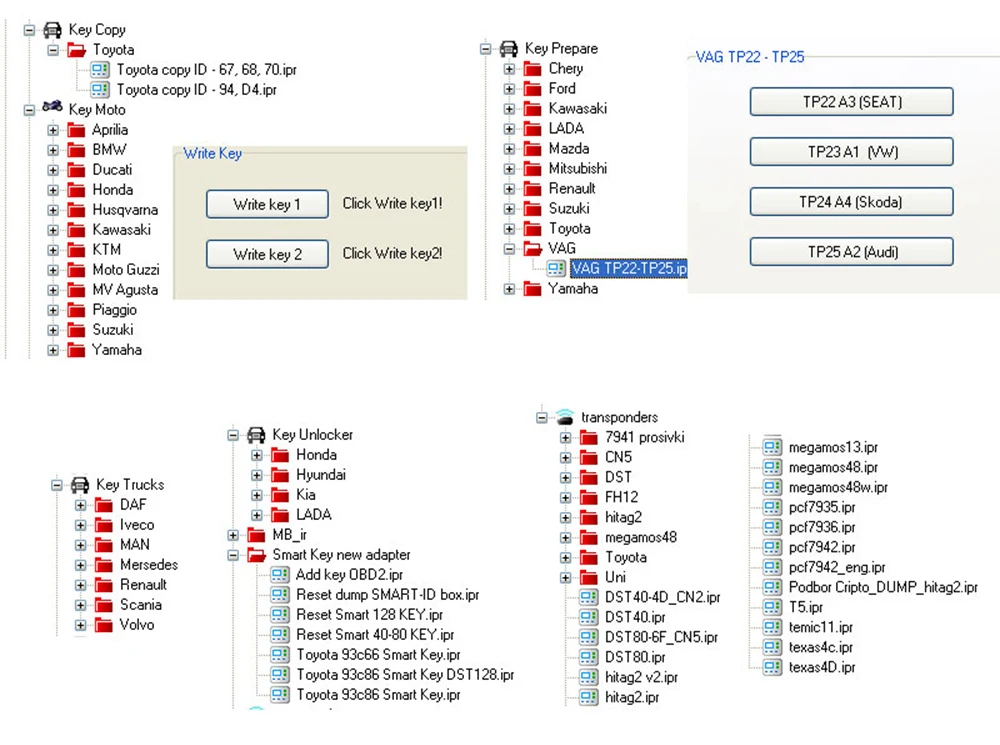The image size is (1000, 745).
Task: Click the TP24 A4 (Skoda) button
Action: pos(851,202)
